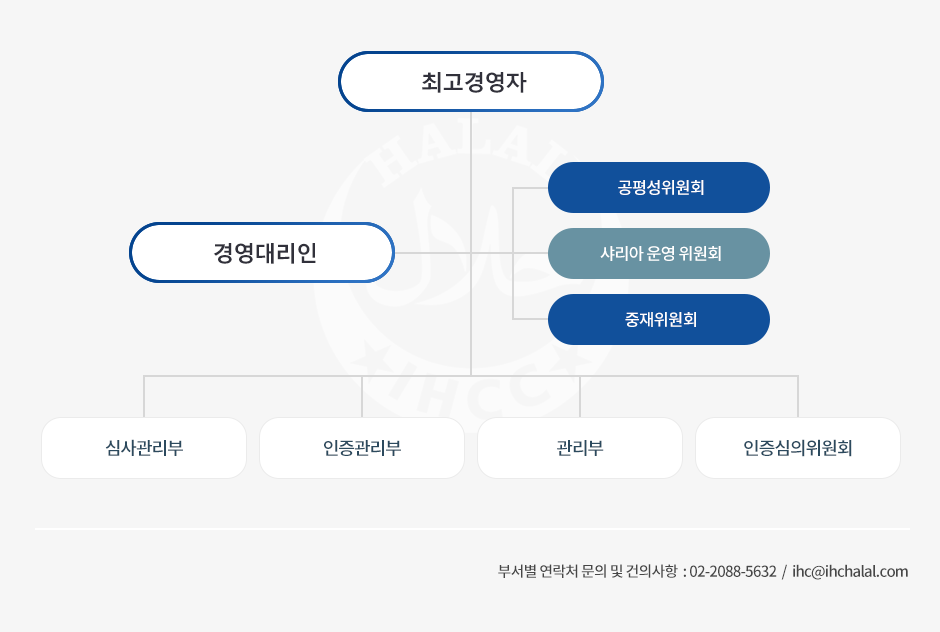
Task: Click the phone number 02-2088-5632
Action: (x=733, y=571)
